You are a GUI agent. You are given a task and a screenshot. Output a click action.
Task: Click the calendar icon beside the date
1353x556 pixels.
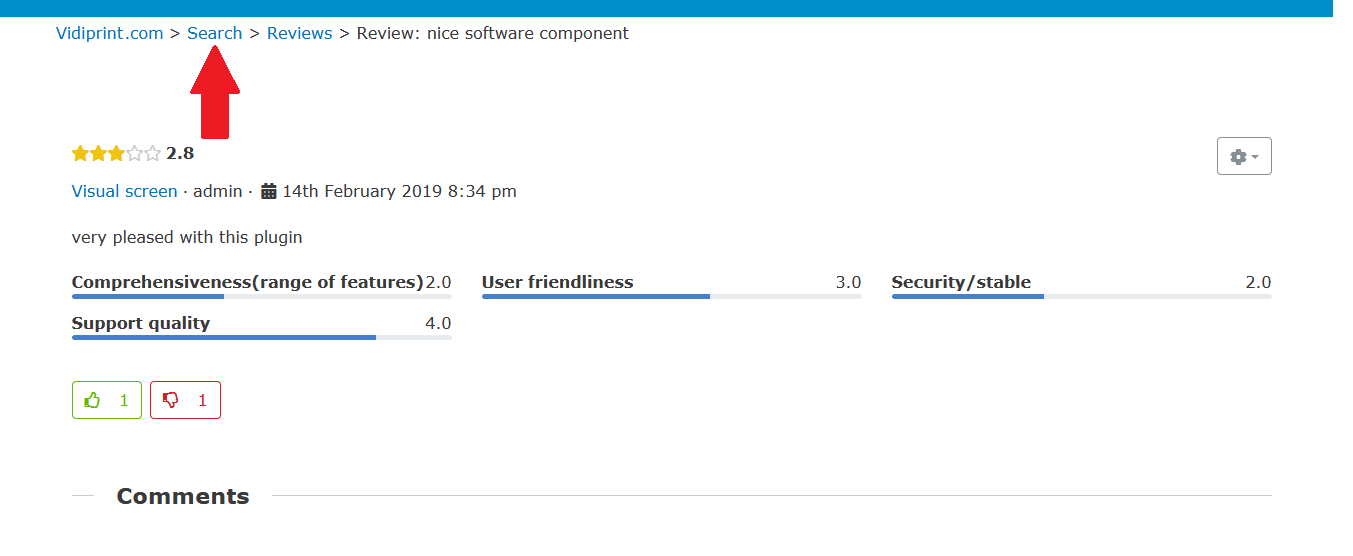pyautogui.click(x=269, y=191)
